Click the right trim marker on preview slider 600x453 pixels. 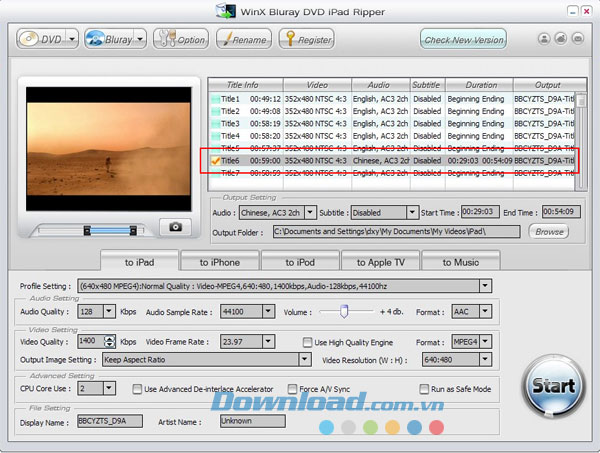pos(133,230)
